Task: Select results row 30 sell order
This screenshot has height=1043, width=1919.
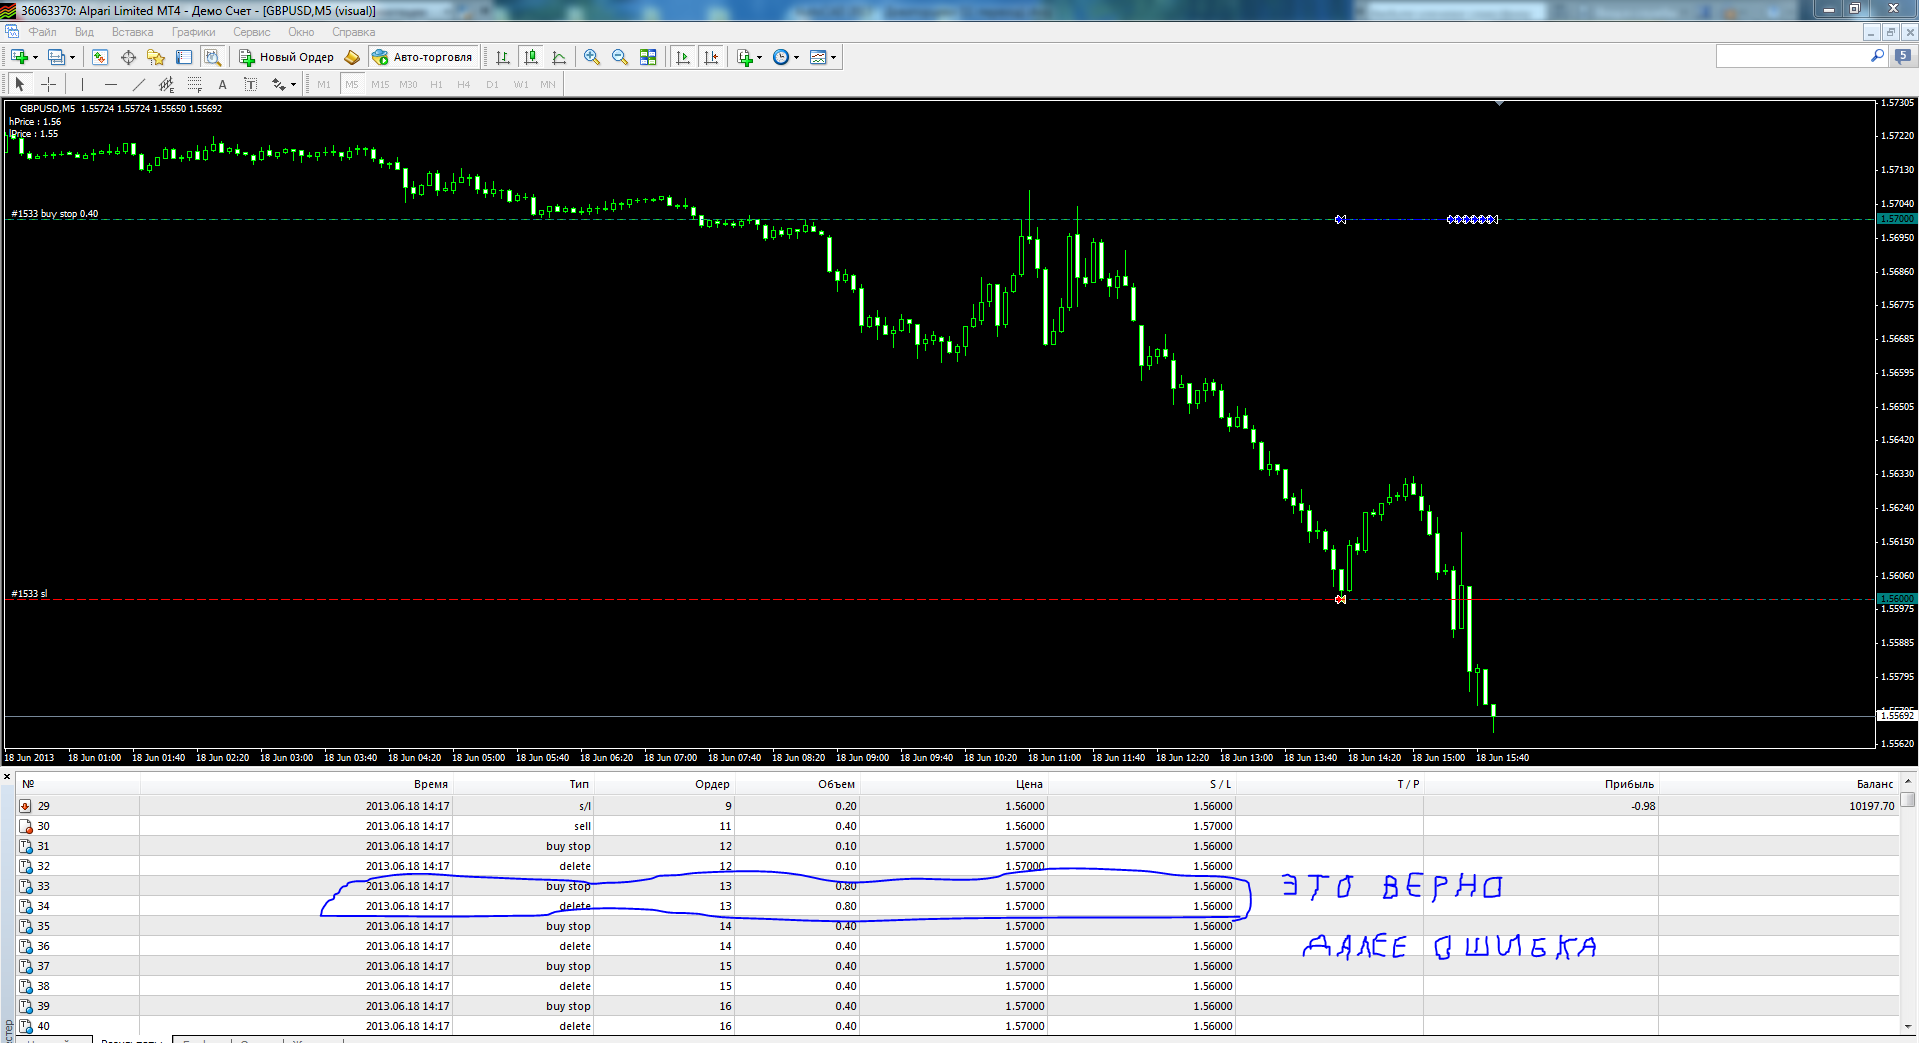Action: click(957, 826)
